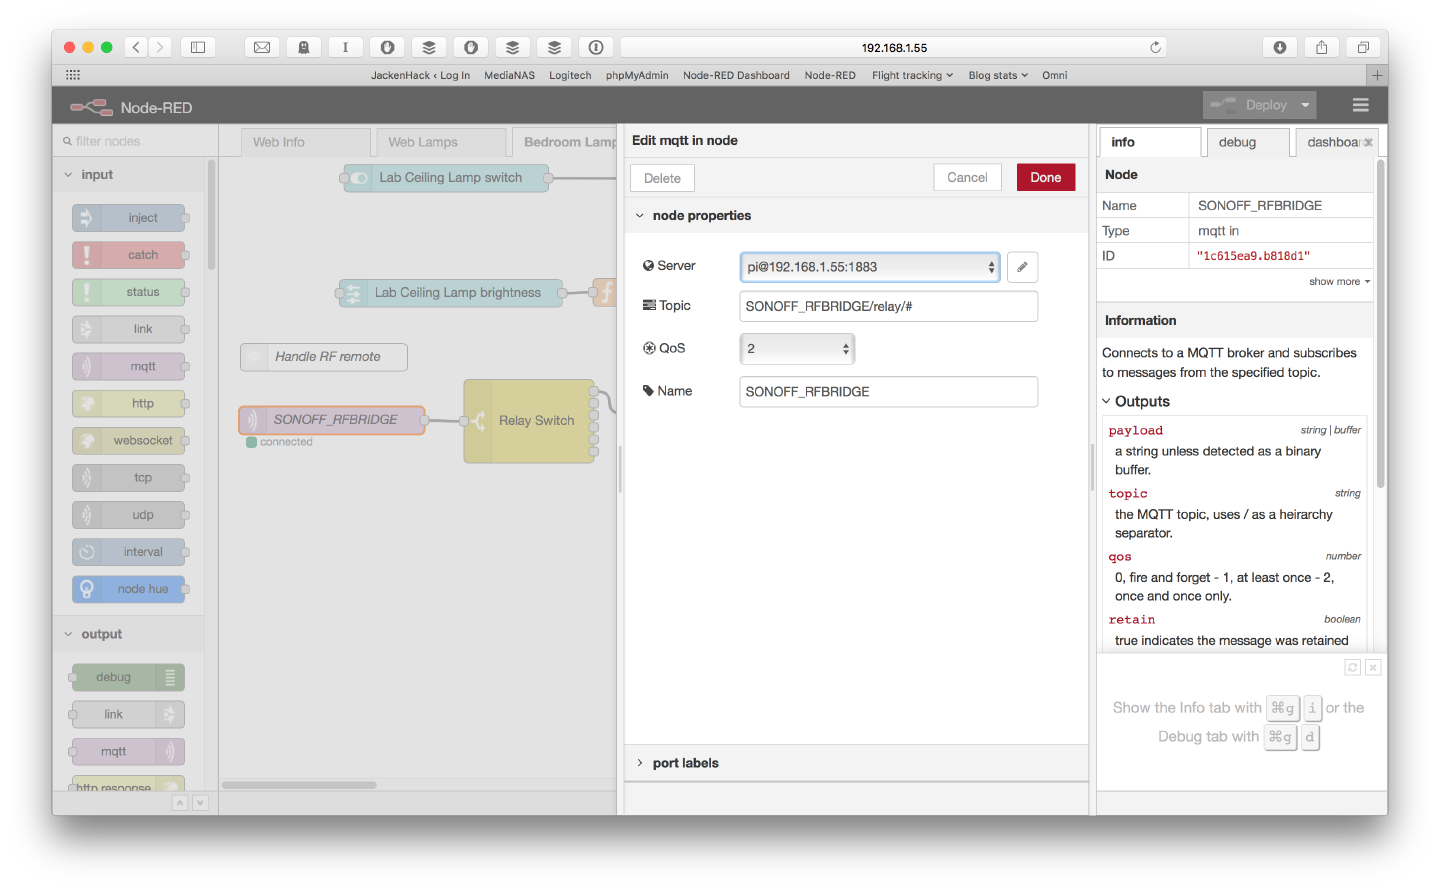Select the catch node in palette
Image resolution: width=1440 pixels, height=890 pixels.
pos(129,255)
